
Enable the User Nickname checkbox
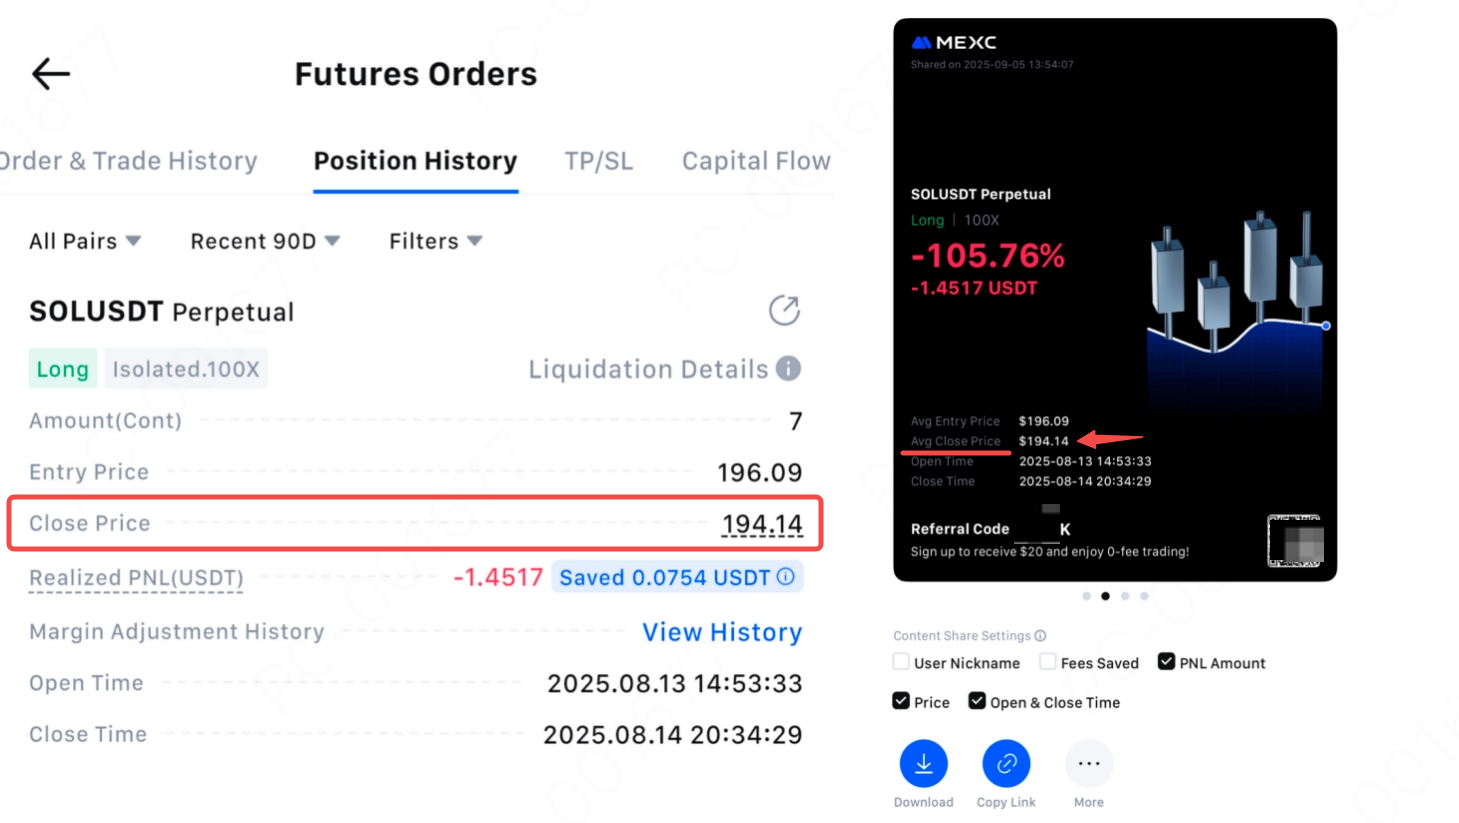click(901, 662)
